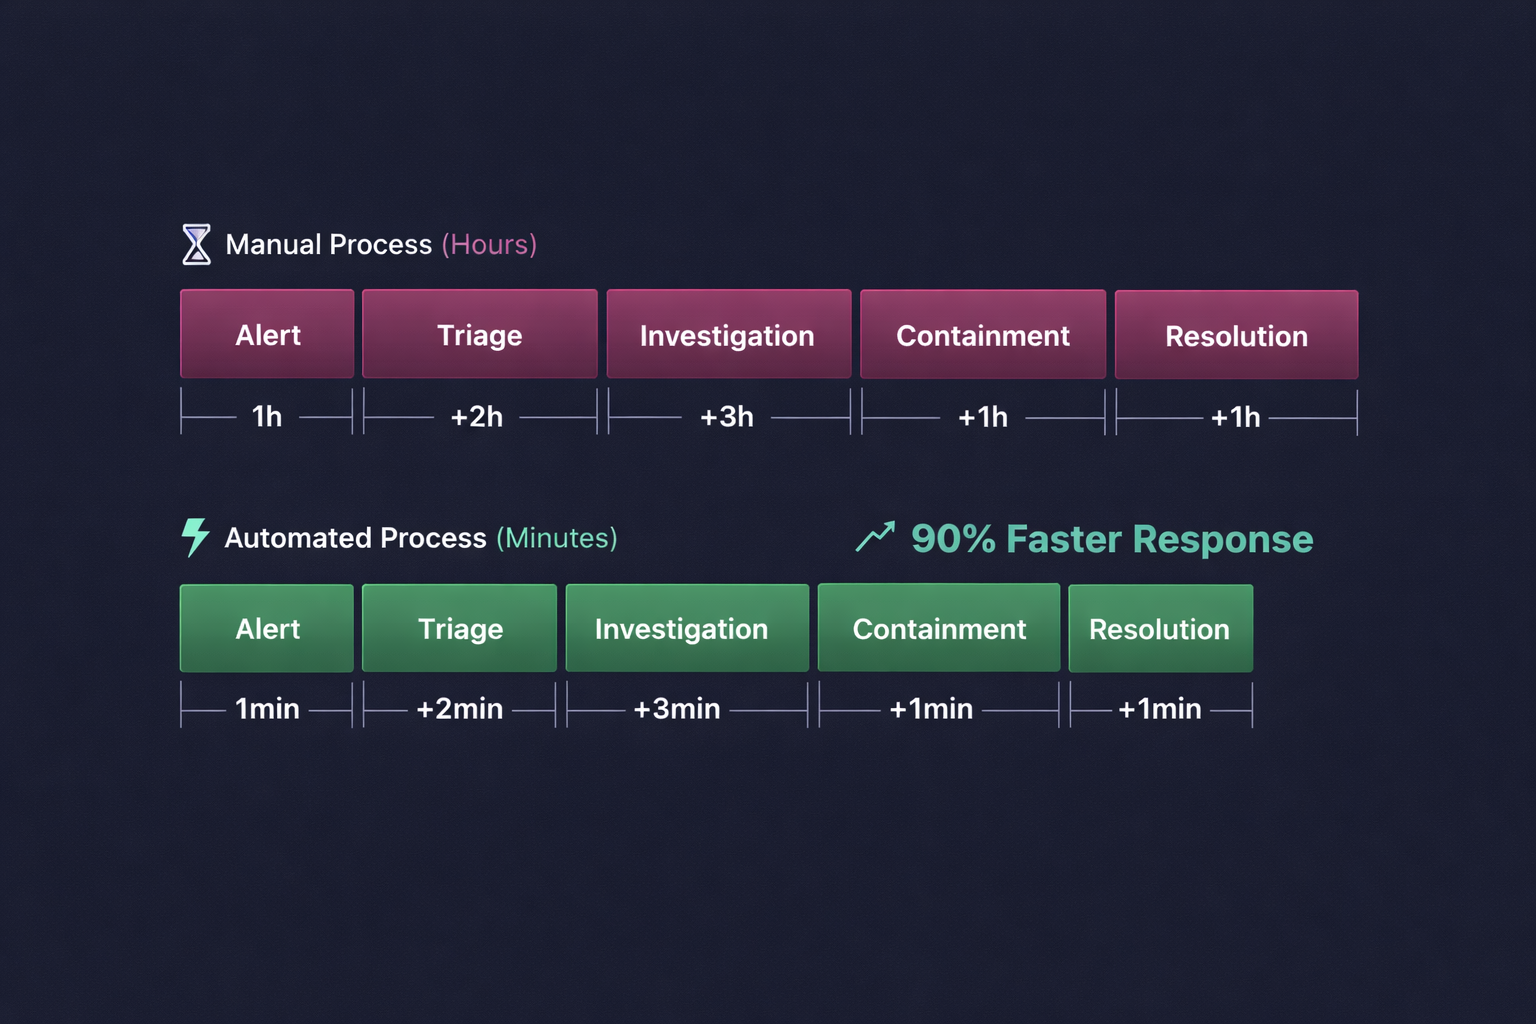
Task: Select the green Alert stage box
Action: click(x=267, y=628)
